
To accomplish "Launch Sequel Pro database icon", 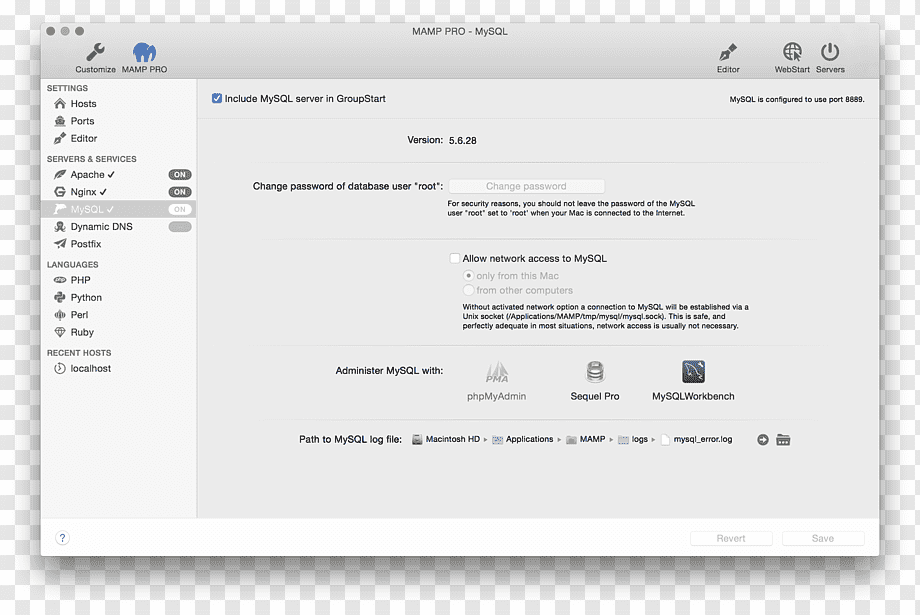I will tap(595, 381).
